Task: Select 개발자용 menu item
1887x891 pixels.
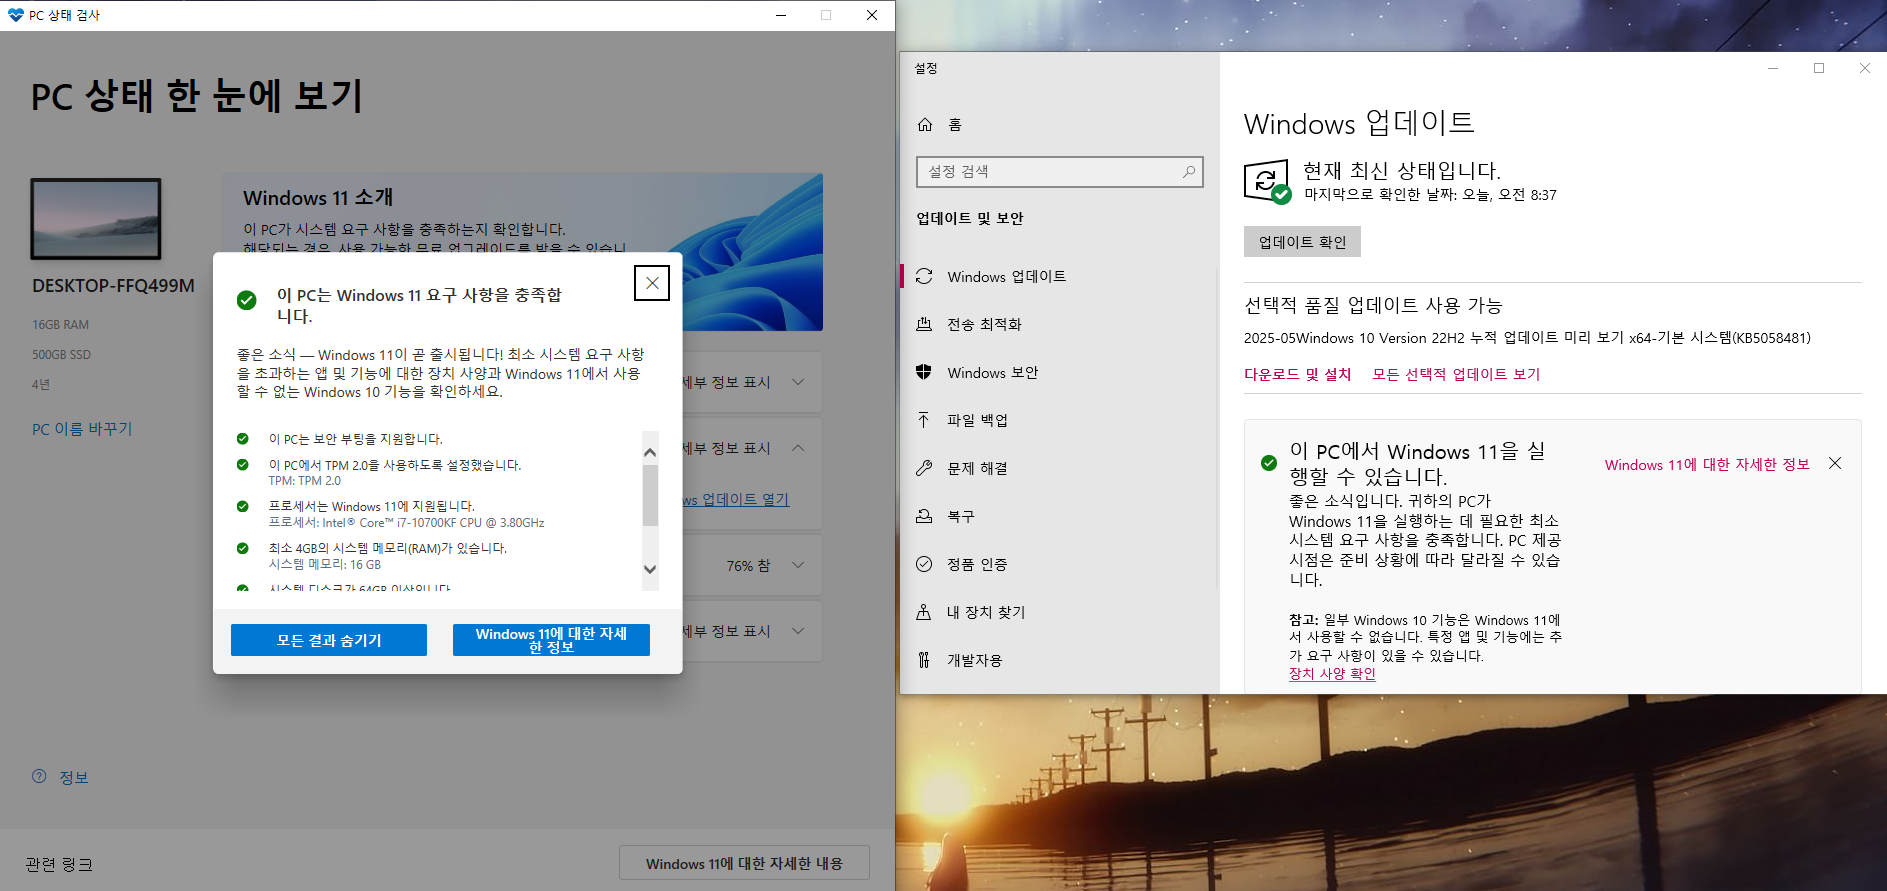Action: [x=1059, y=660]
